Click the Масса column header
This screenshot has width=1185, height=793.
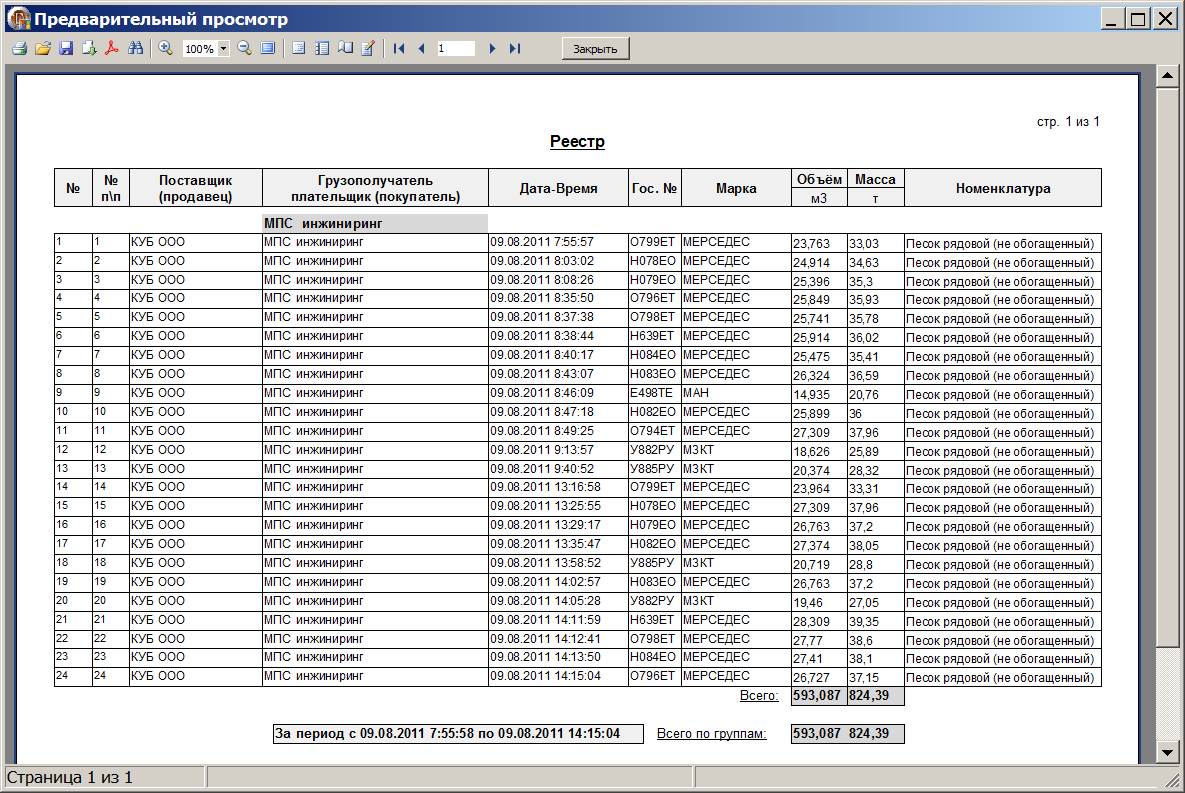click(875, 179)
